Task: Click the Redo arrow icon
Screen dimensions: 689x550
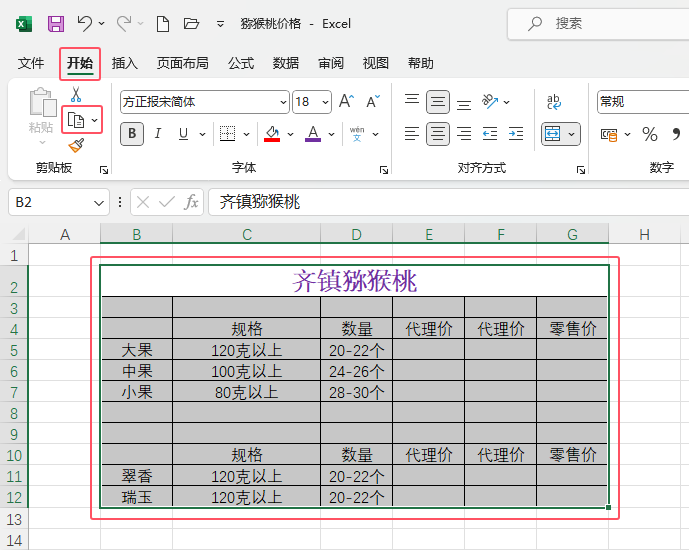Action: tap(123, 23)
